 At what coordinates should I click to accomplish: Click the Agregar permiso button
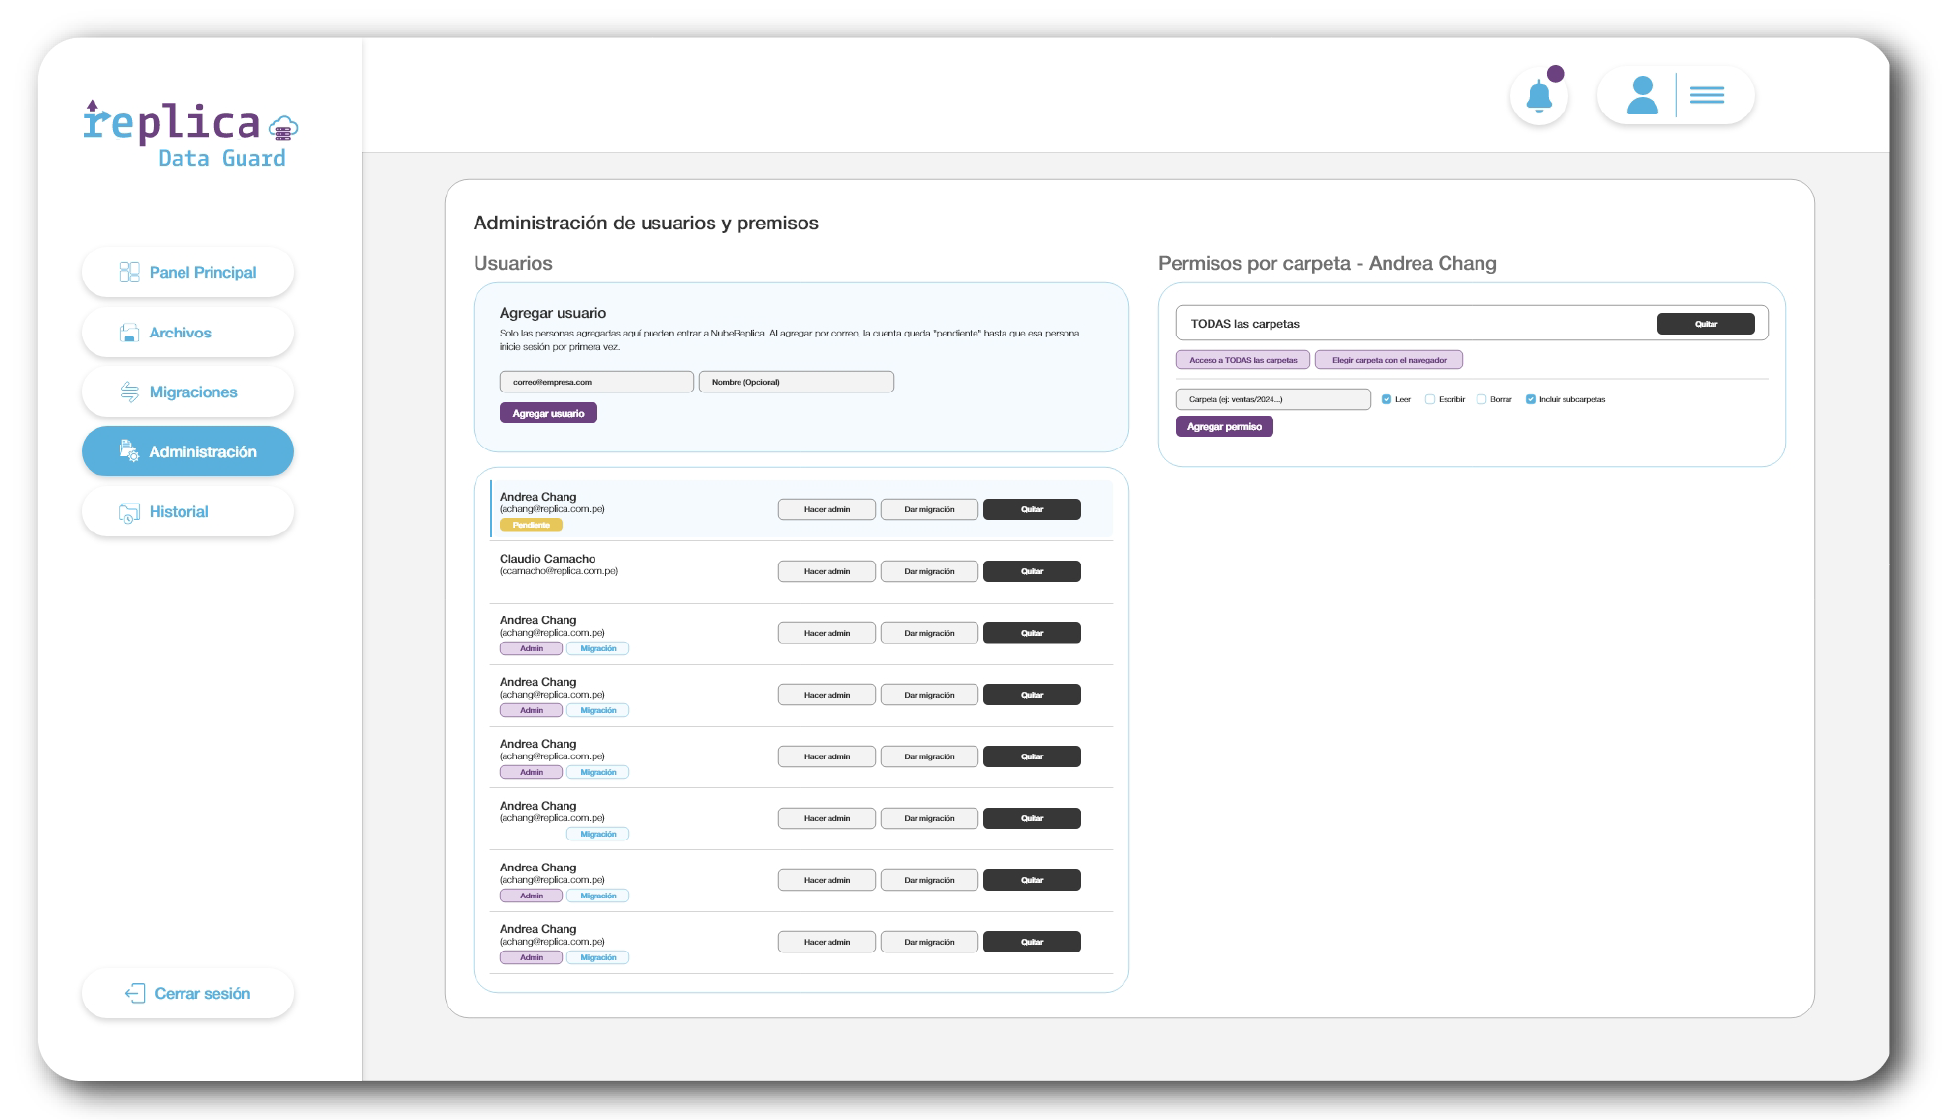point(1224,427)
